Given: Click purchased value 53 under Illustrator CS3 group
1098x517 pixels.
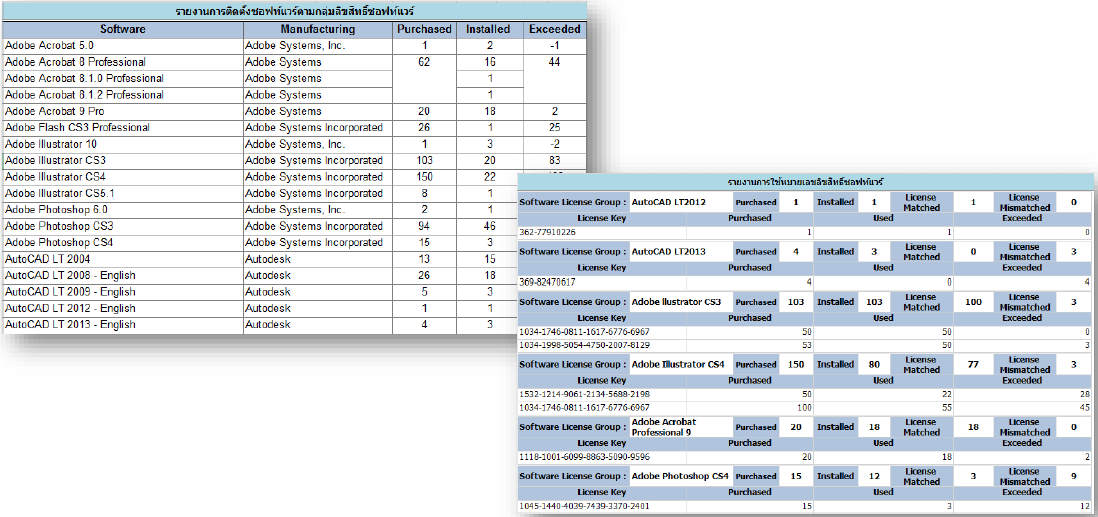Looking at the screenshot, I should [x=805, y=345].
